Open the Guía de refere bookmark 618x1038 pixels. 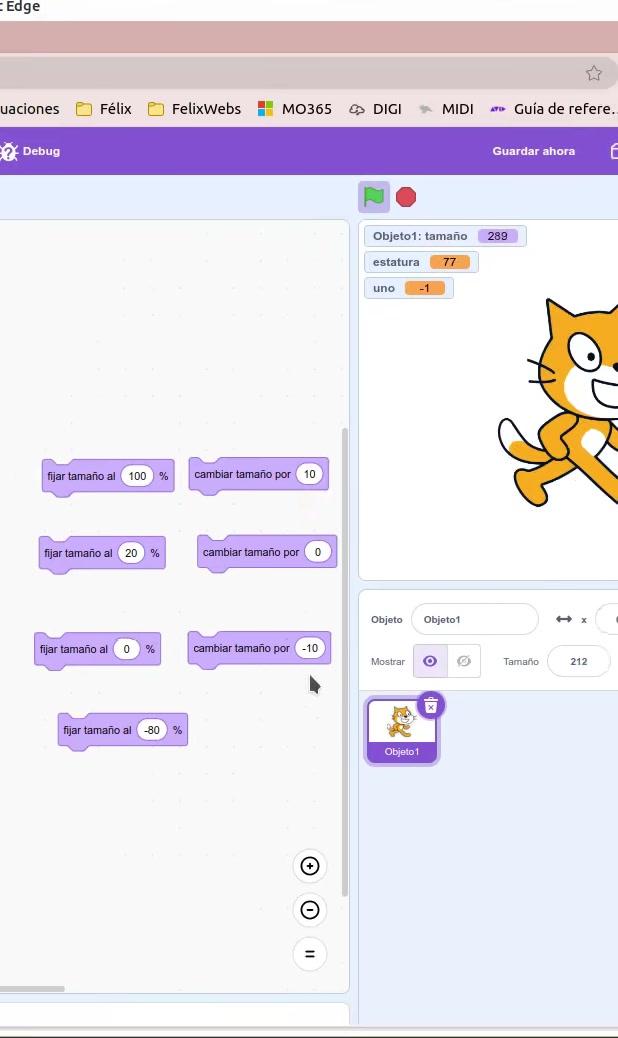(553, 109)
